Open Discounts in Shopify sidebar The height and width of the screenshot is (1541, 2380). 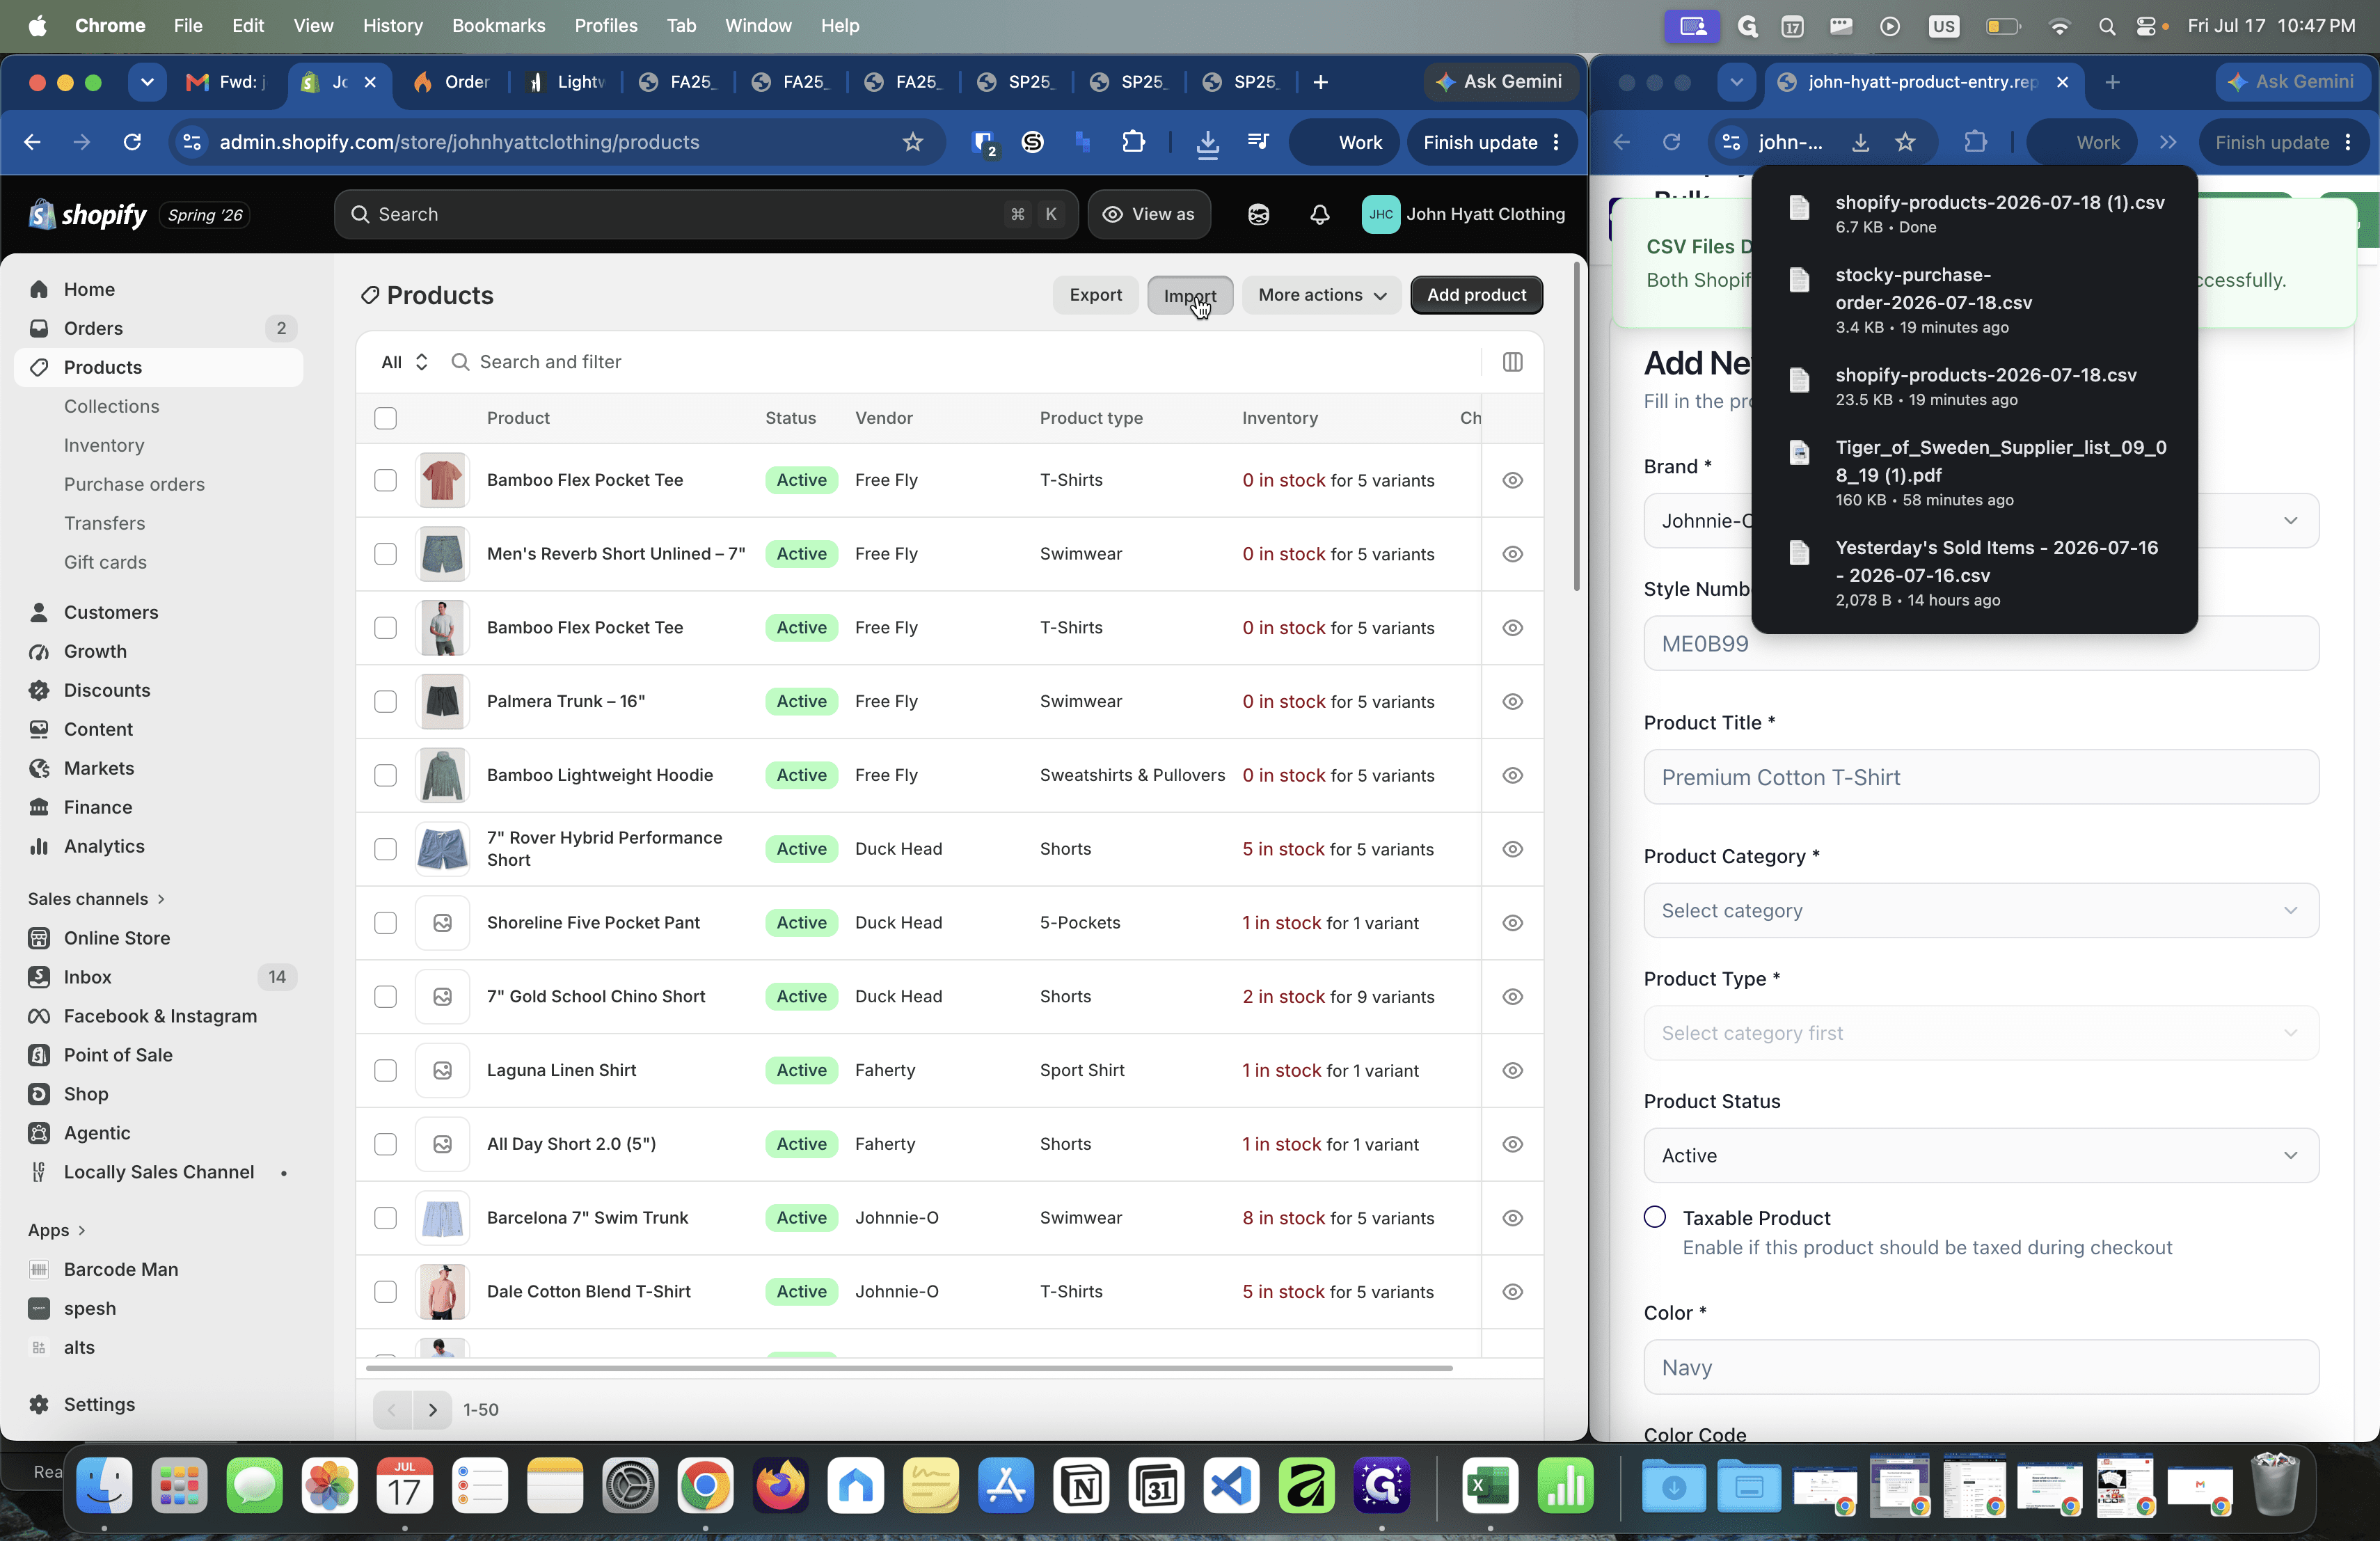point(107,690)
